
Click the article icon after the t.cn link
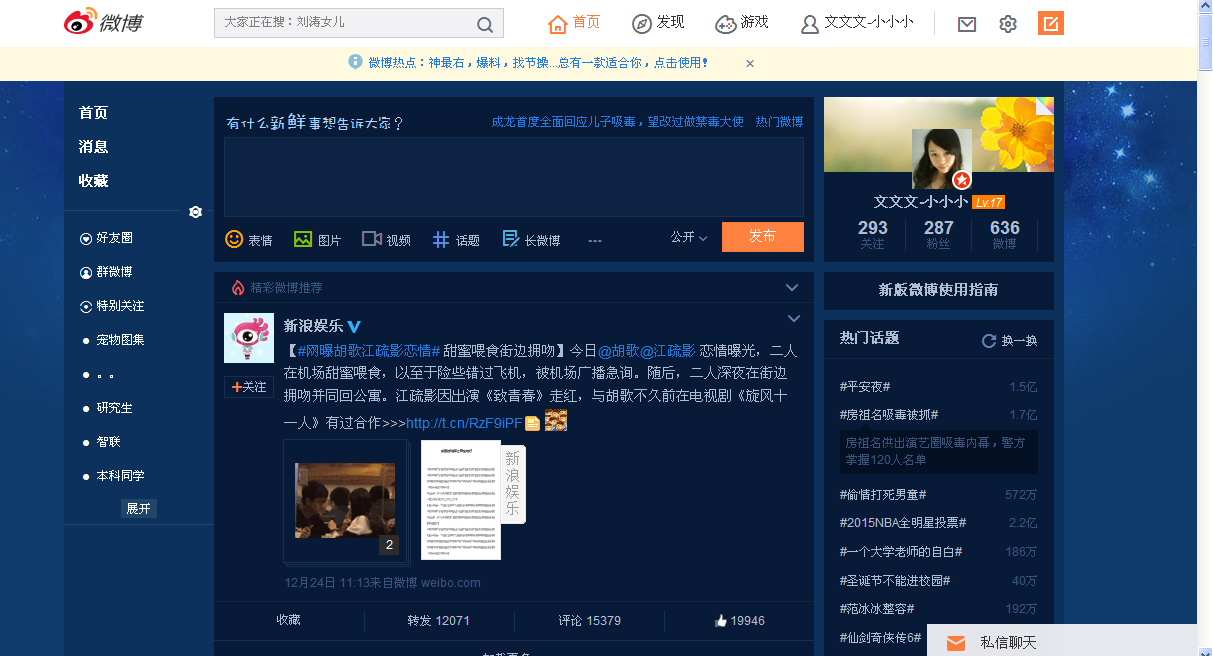pos(533,423)
